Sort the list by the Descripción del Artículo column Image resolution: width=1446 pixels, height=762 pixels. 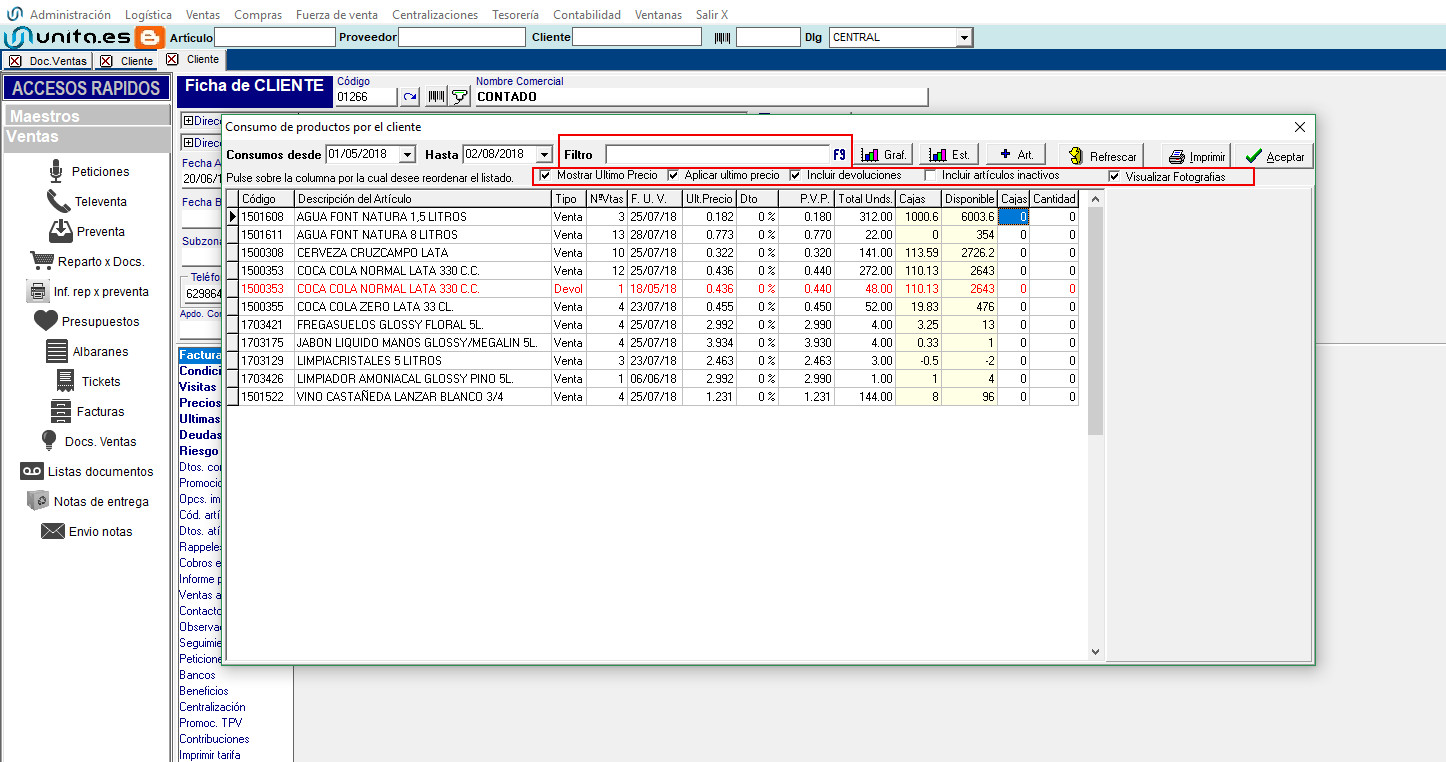pos(423,199)
